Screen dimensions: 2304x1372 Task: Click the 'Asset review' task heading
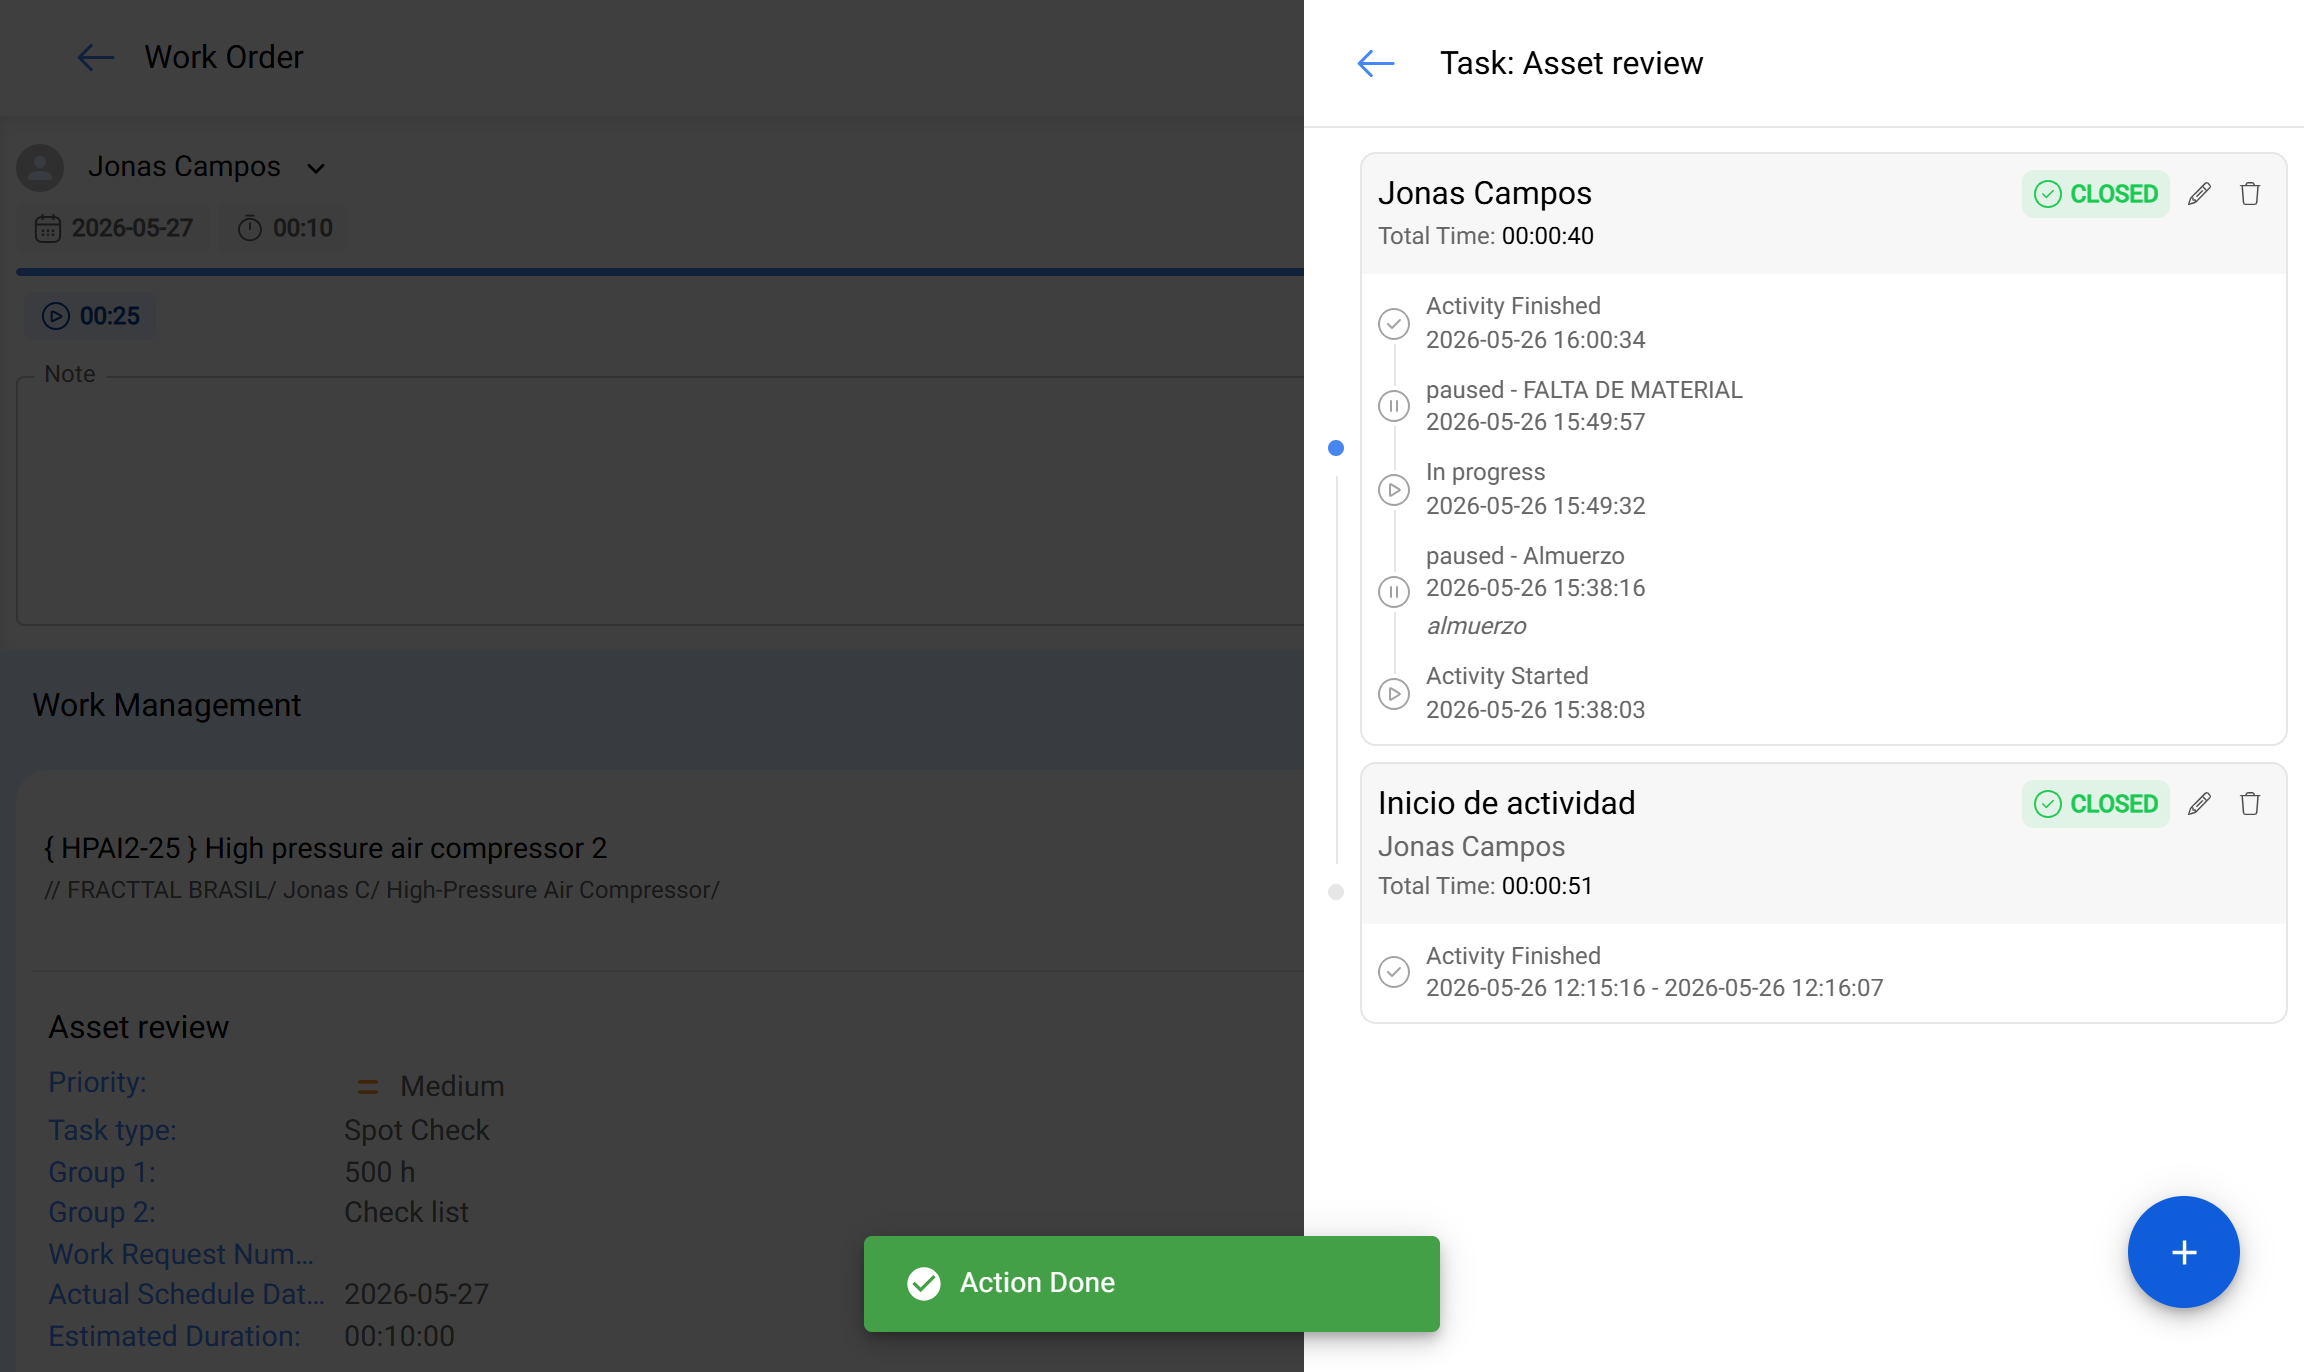(x=139, y=1027)
